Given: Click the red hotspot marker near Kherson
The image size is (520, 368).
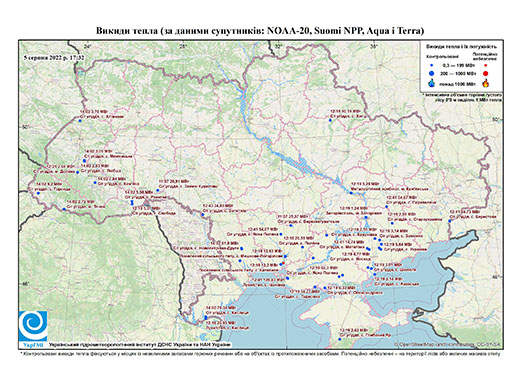Looking at the screenshot, I should pos(283,263).
